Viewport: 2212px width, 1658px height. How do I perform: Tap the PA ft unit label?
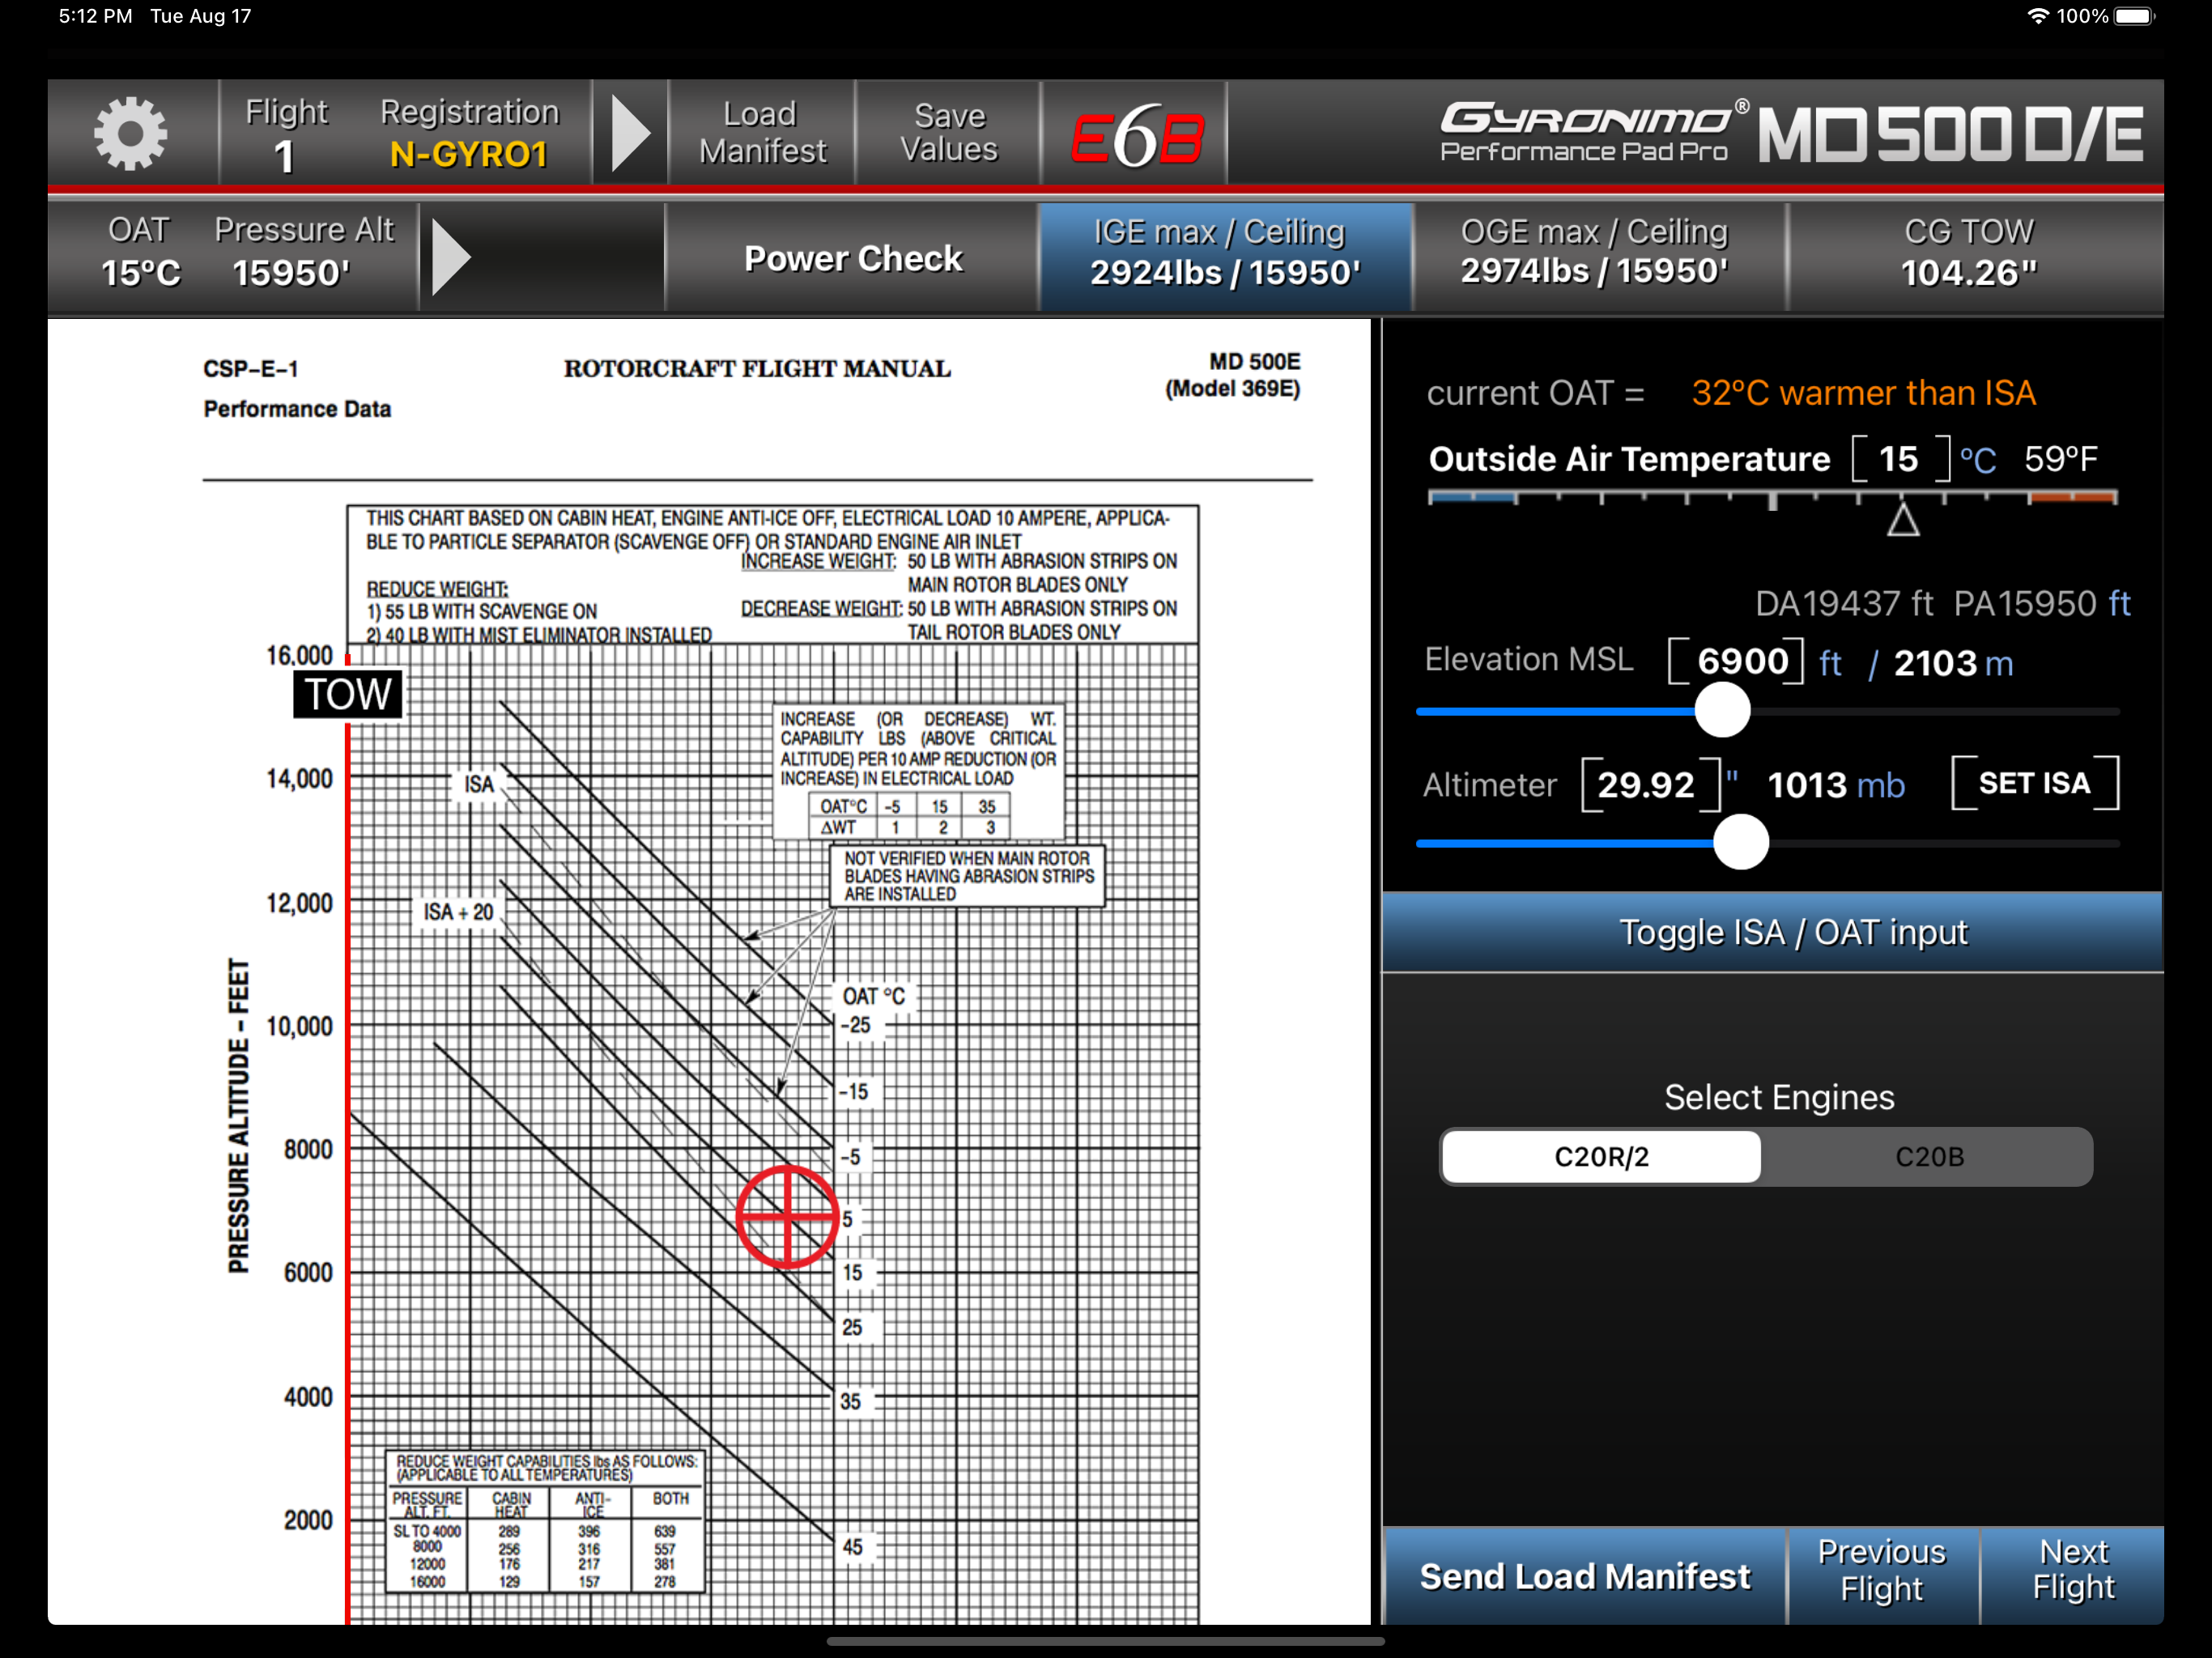[2119, 603]
